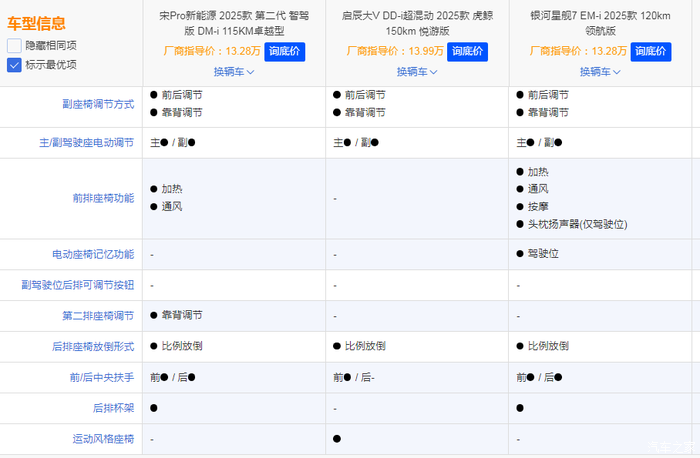Image resolution: width=700 pixels, height=458 pixels.
Task: Open the 启辰大V DD-i超混动 model title
Action: [x=417, y=24]
